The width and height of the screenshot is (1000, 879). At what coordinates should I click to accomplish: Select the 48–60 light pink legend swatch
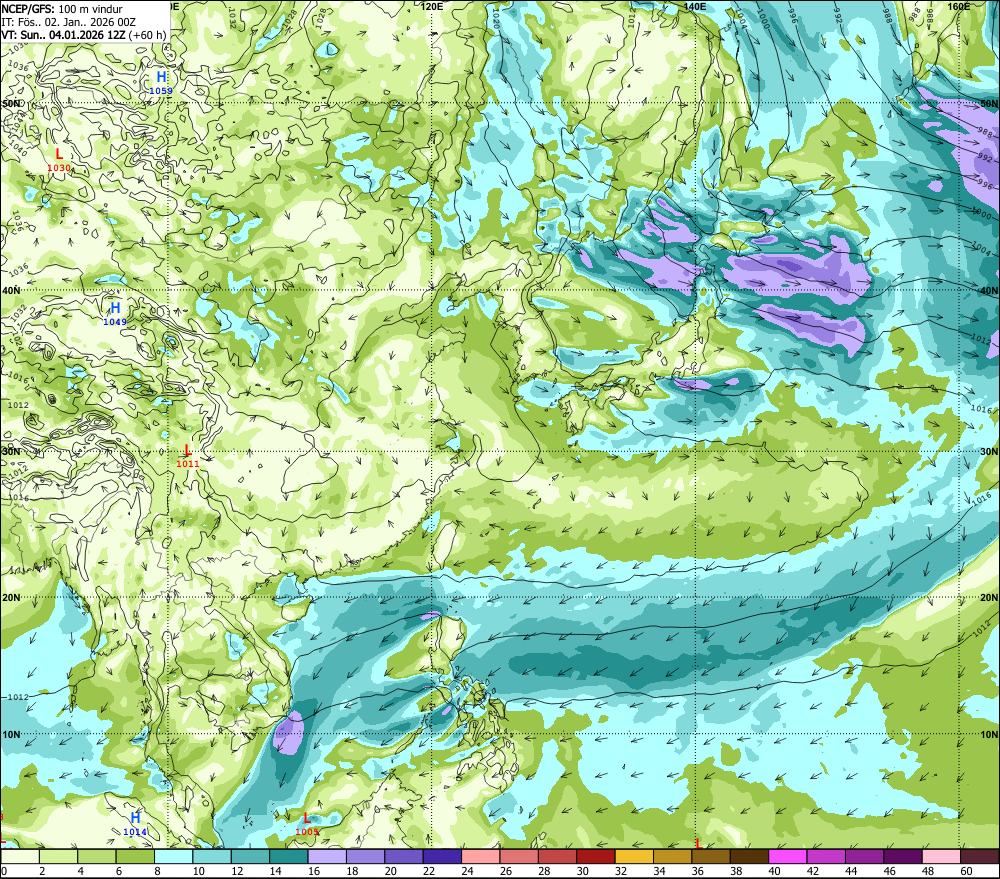(x=941, y=856)
